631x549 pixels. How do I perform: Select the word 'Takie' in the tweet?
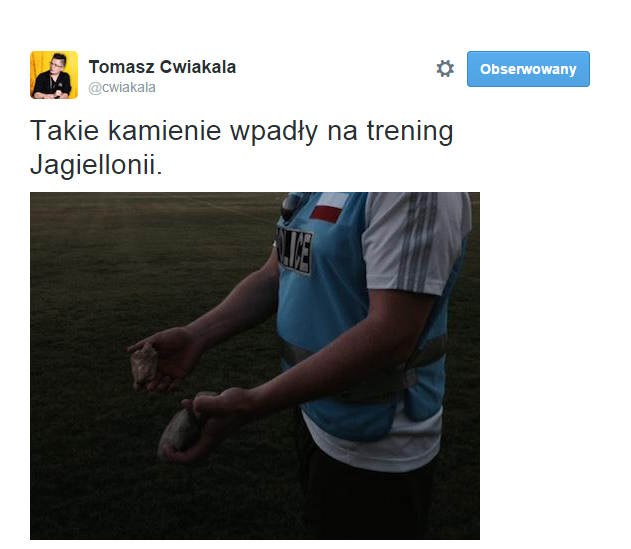64,131
